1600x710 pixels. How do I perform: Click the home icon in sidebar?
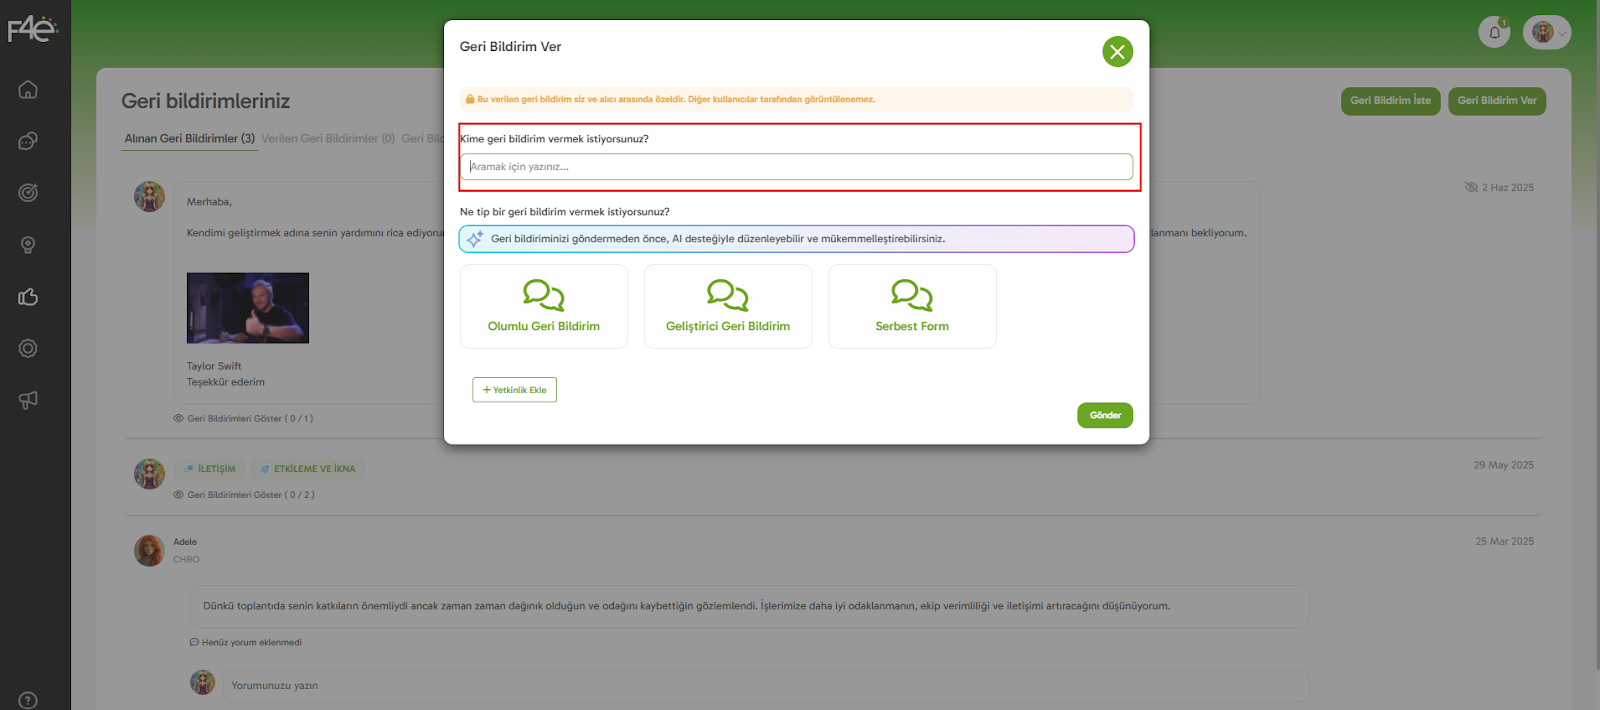[28, 89]
